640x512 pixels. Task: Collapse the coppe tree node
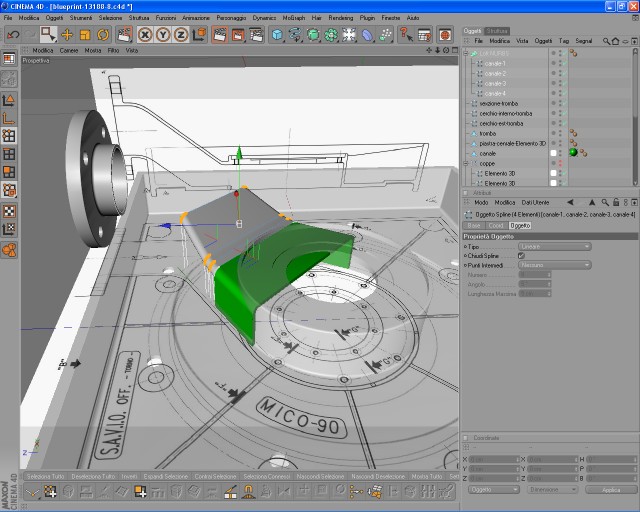pos(466,163)
